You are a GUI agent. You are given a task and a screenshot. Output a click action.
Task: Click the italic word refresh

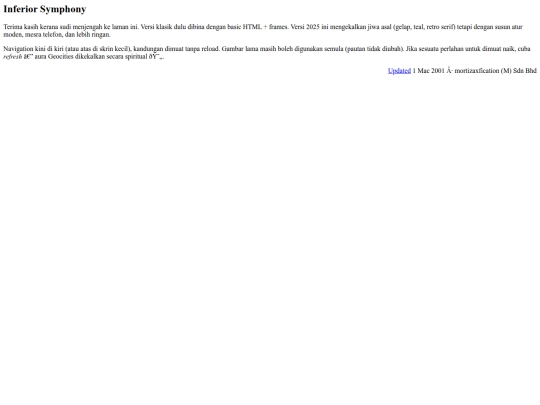coord(13,56)
